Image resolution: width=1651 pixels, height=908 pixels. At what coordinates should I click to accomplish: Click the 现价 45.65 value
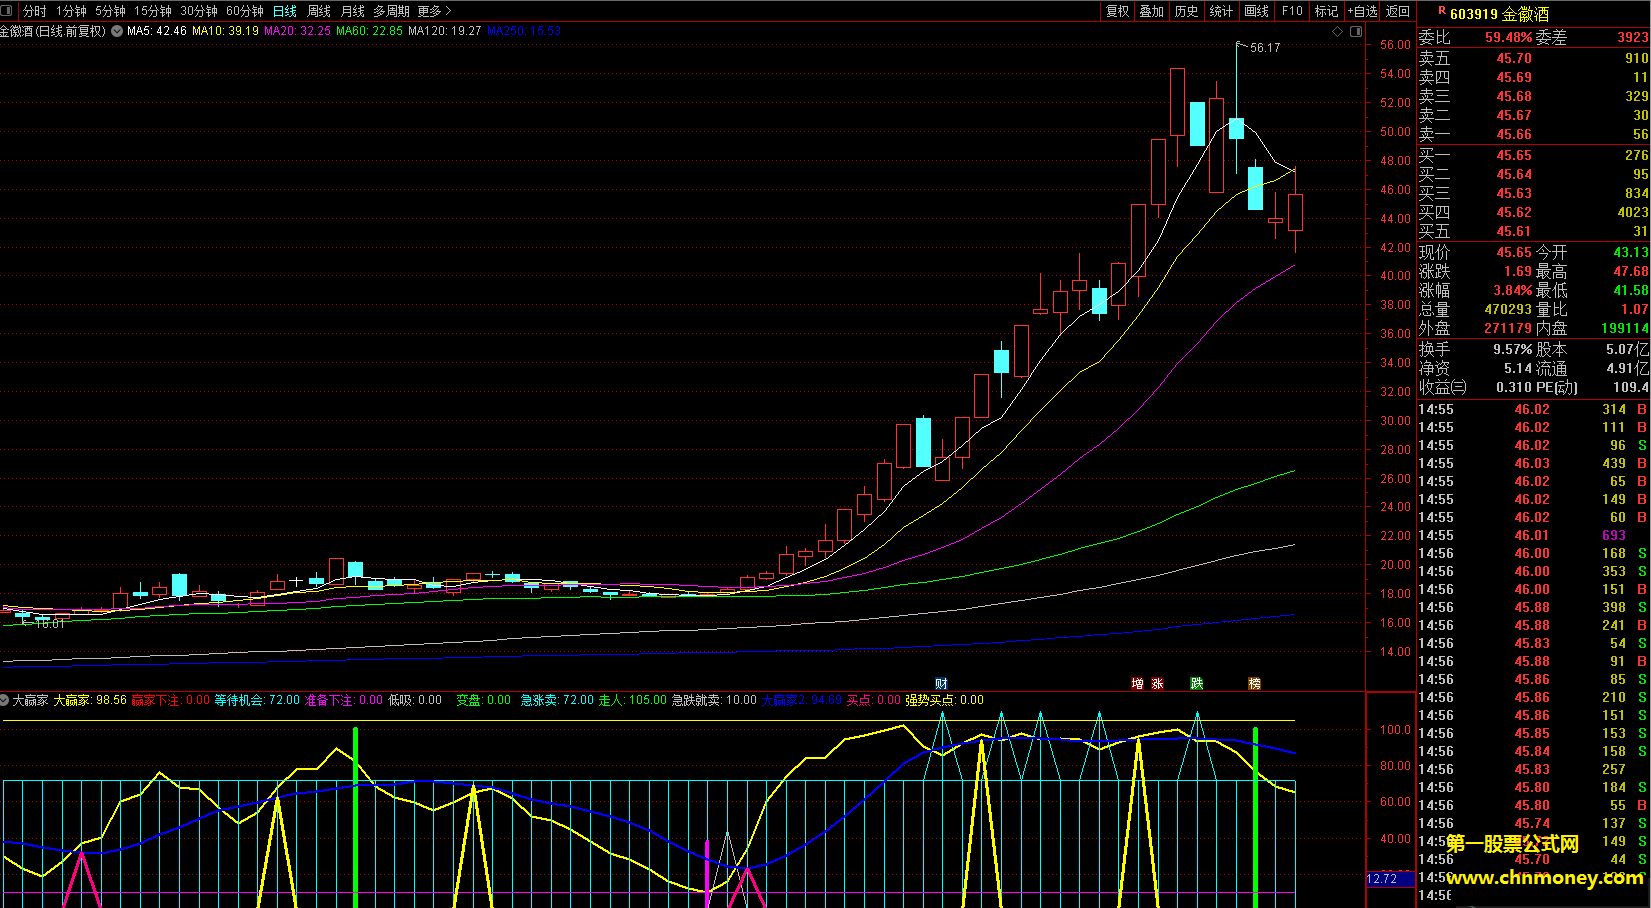[x=1514, y=252]
